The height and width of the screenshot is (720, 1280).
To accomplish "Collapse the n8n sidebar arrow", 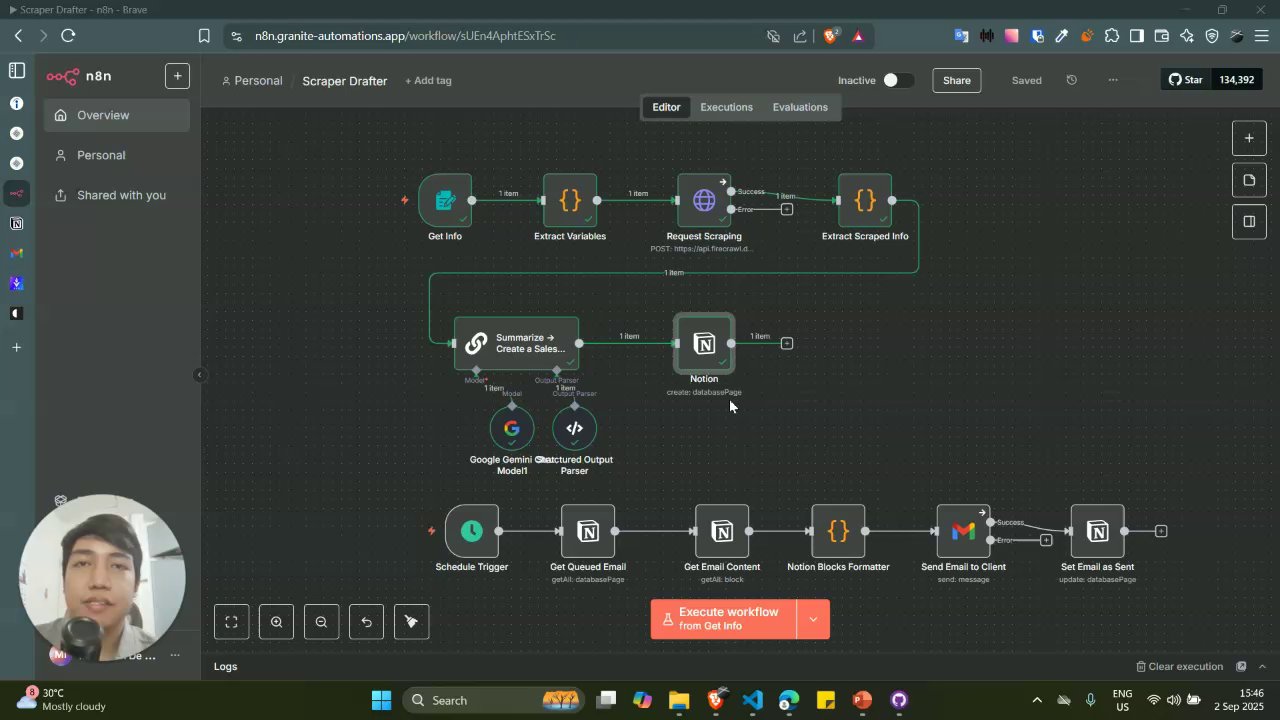I will (x=199, y=375).
